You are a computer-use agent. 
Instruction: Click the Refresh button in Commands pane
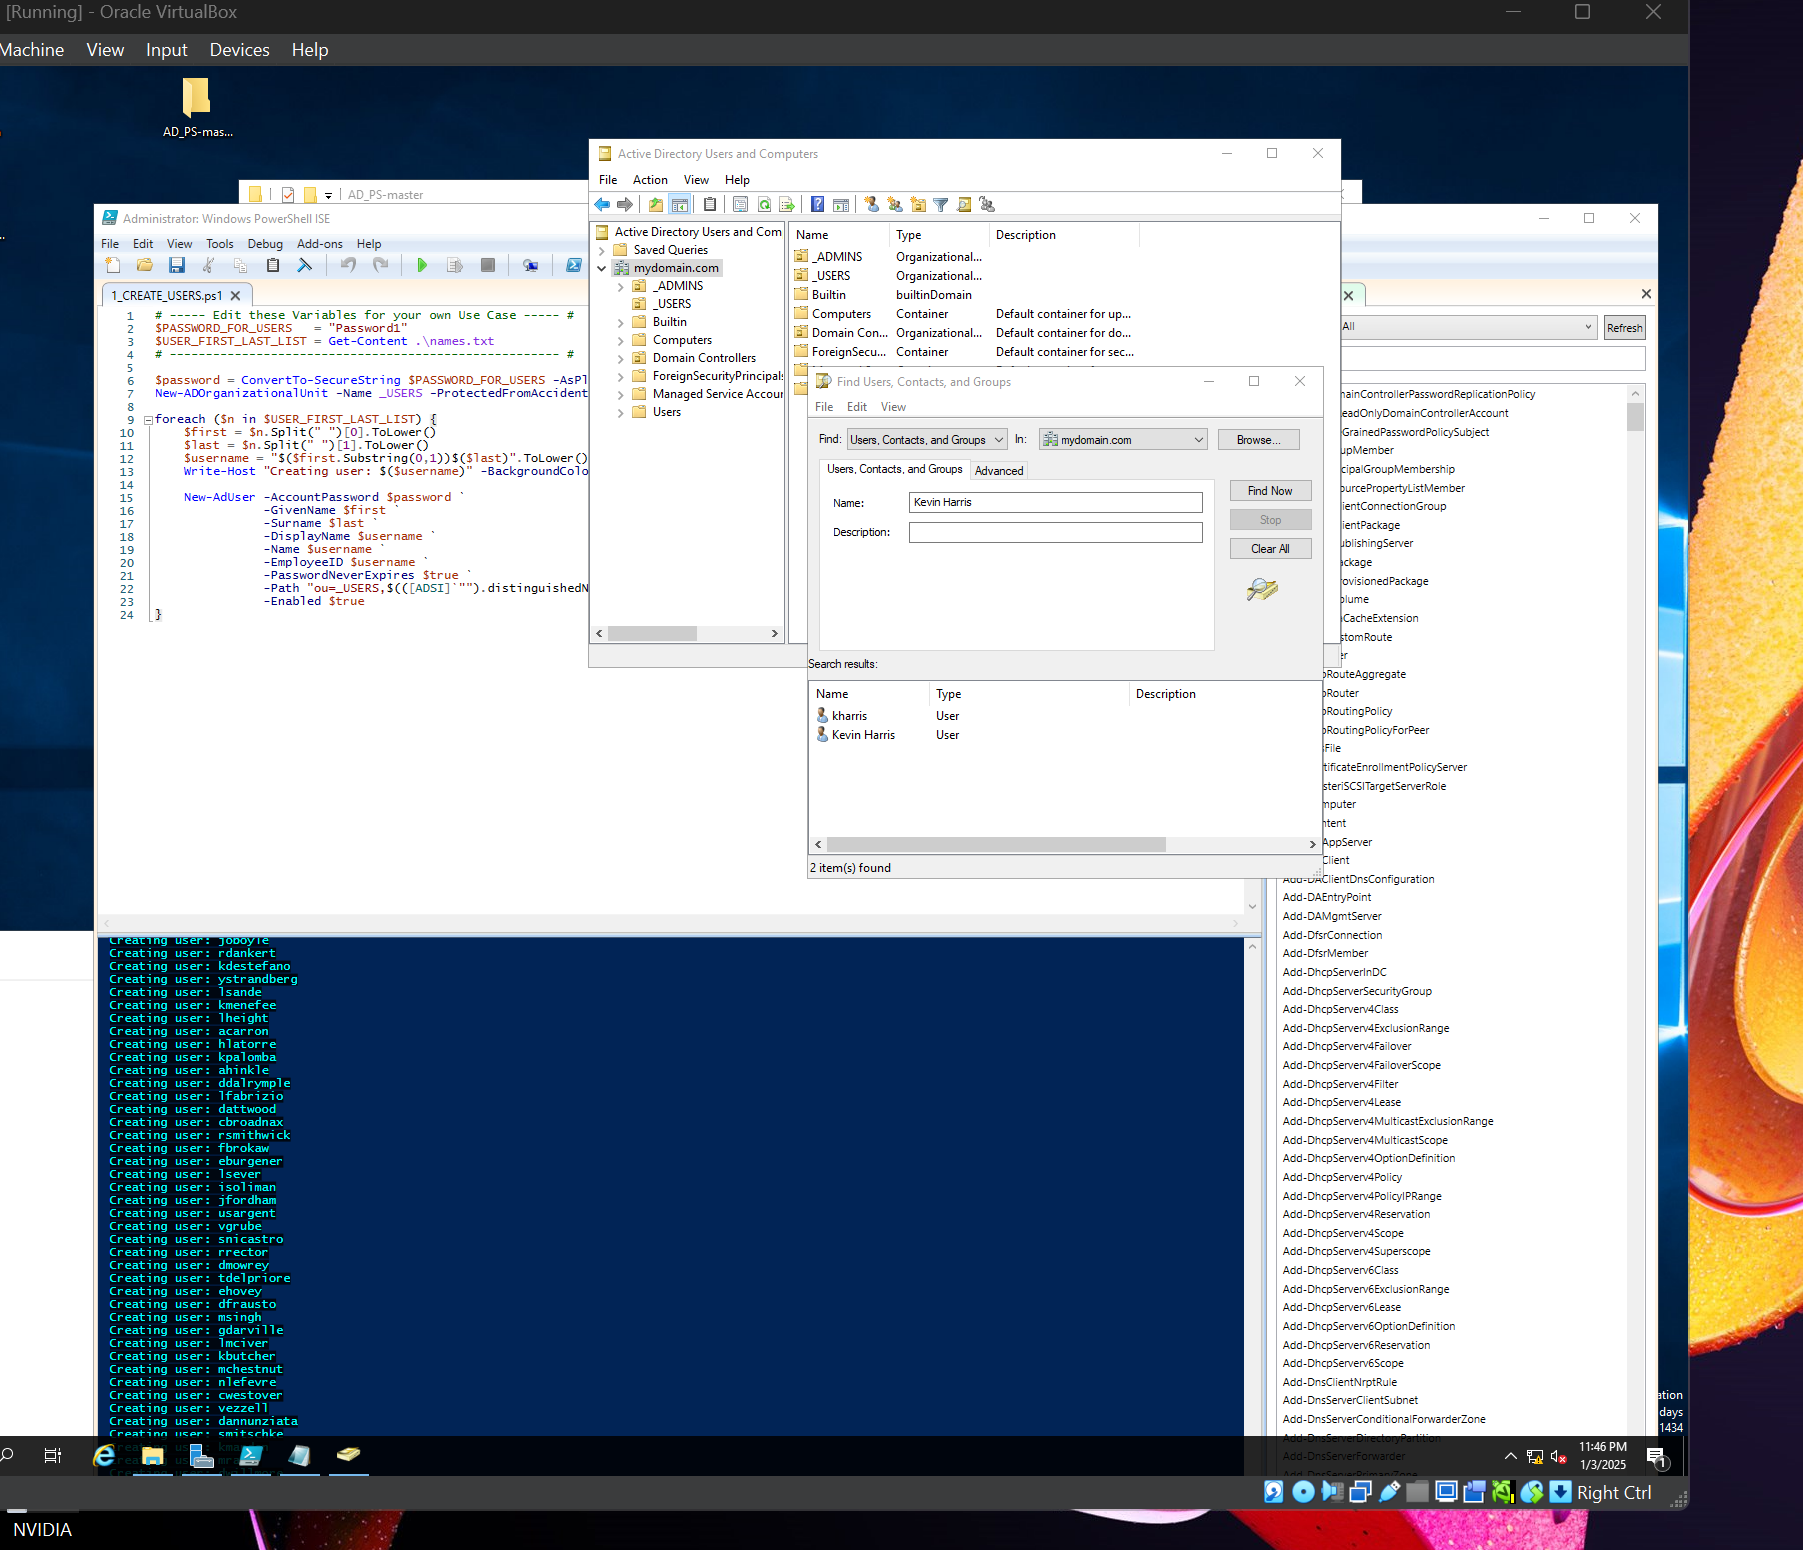(1624, 328)
